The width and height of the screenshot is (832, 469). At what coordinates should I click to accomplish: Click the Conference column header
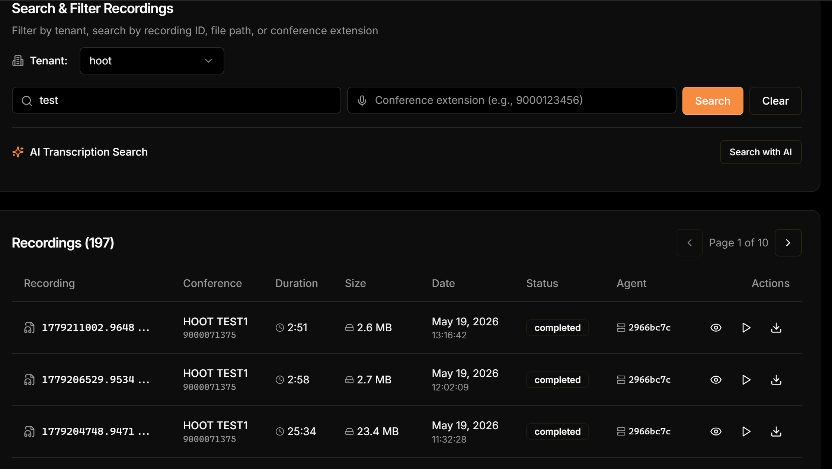click(x=212, y=283)
